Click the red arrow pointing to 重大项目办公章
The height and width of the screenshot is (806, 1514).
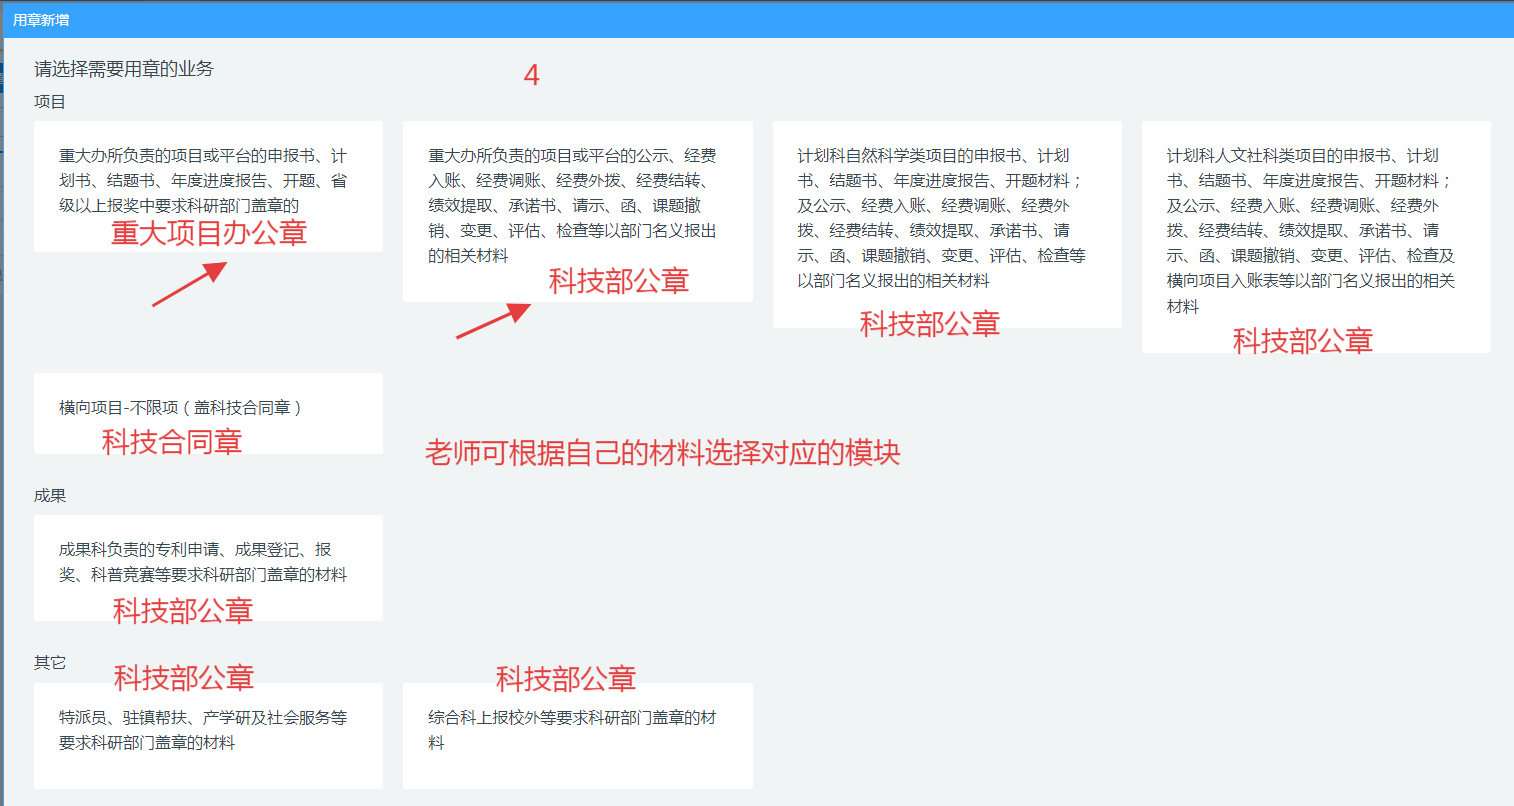click(190, 284)
